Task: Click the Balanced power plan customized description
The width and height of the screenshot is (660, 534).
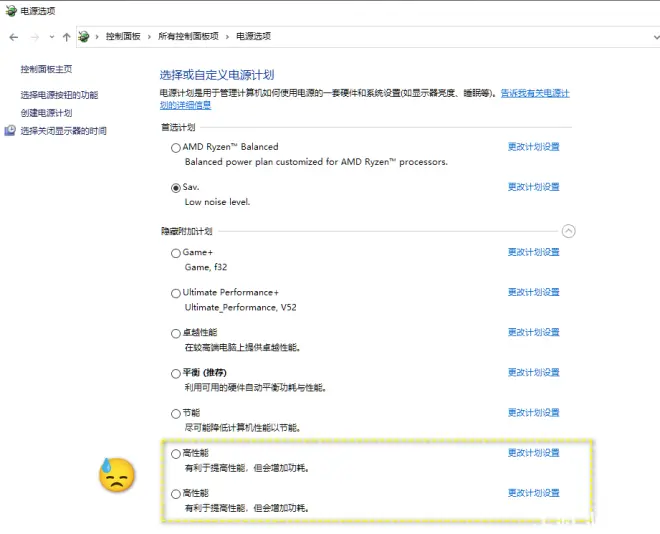Action: pyautogui.click(x=316, y=162)
